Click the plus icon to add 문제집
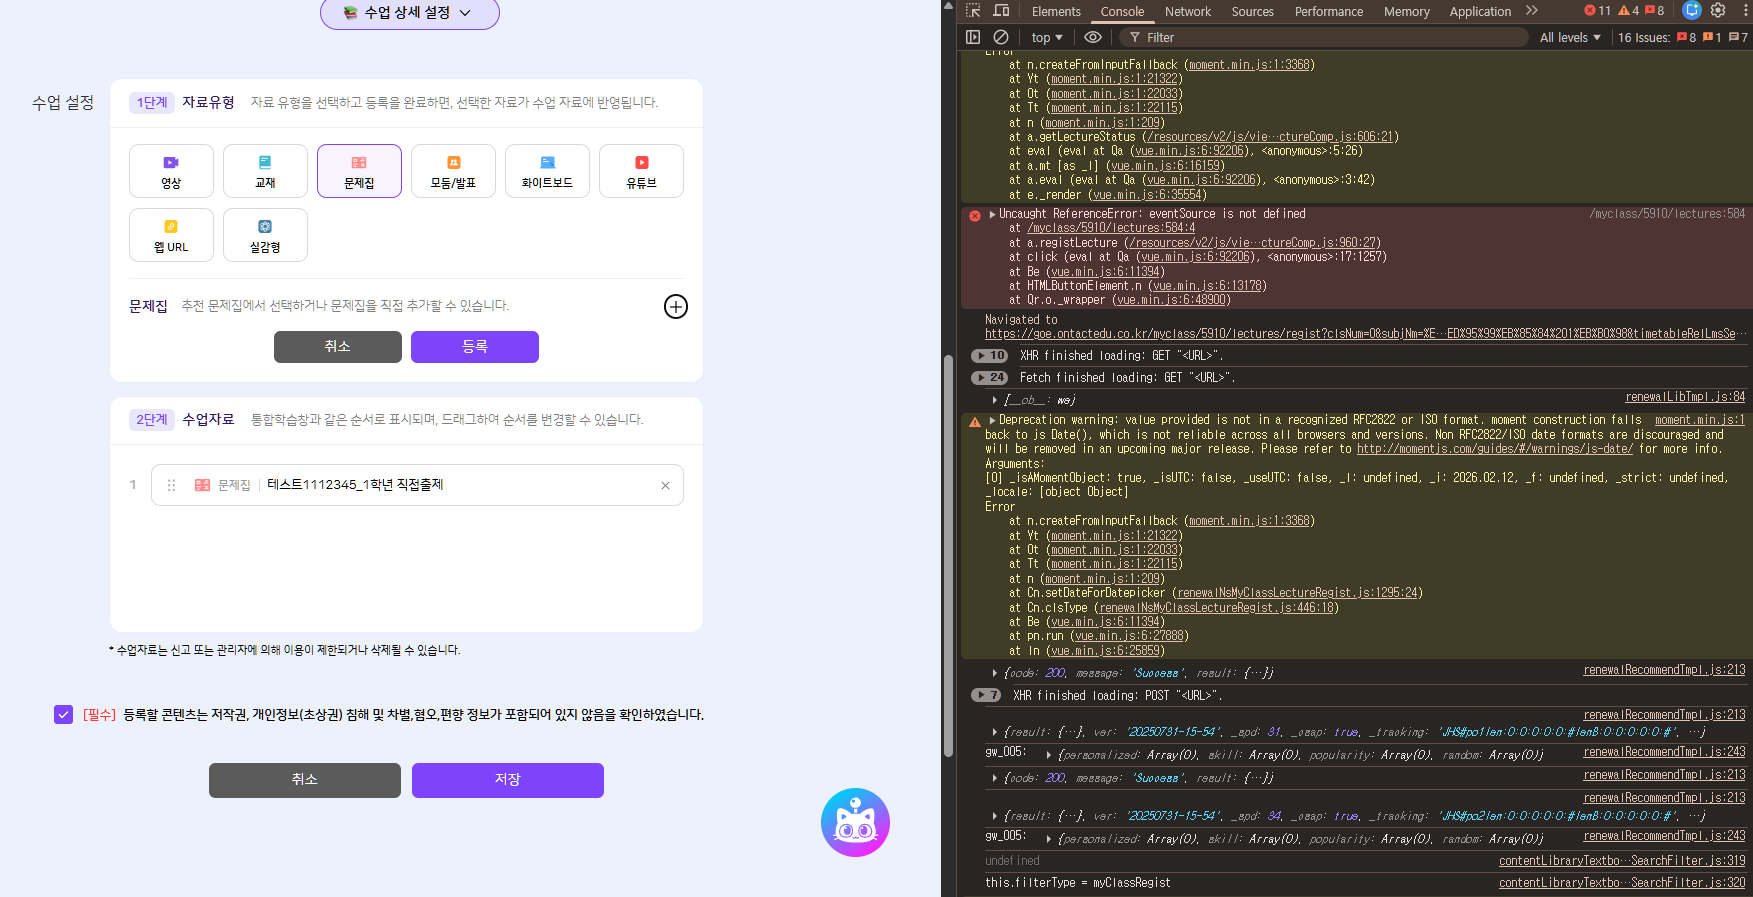The width and height of the screenshot is (1753, 897). click(676, 307)
